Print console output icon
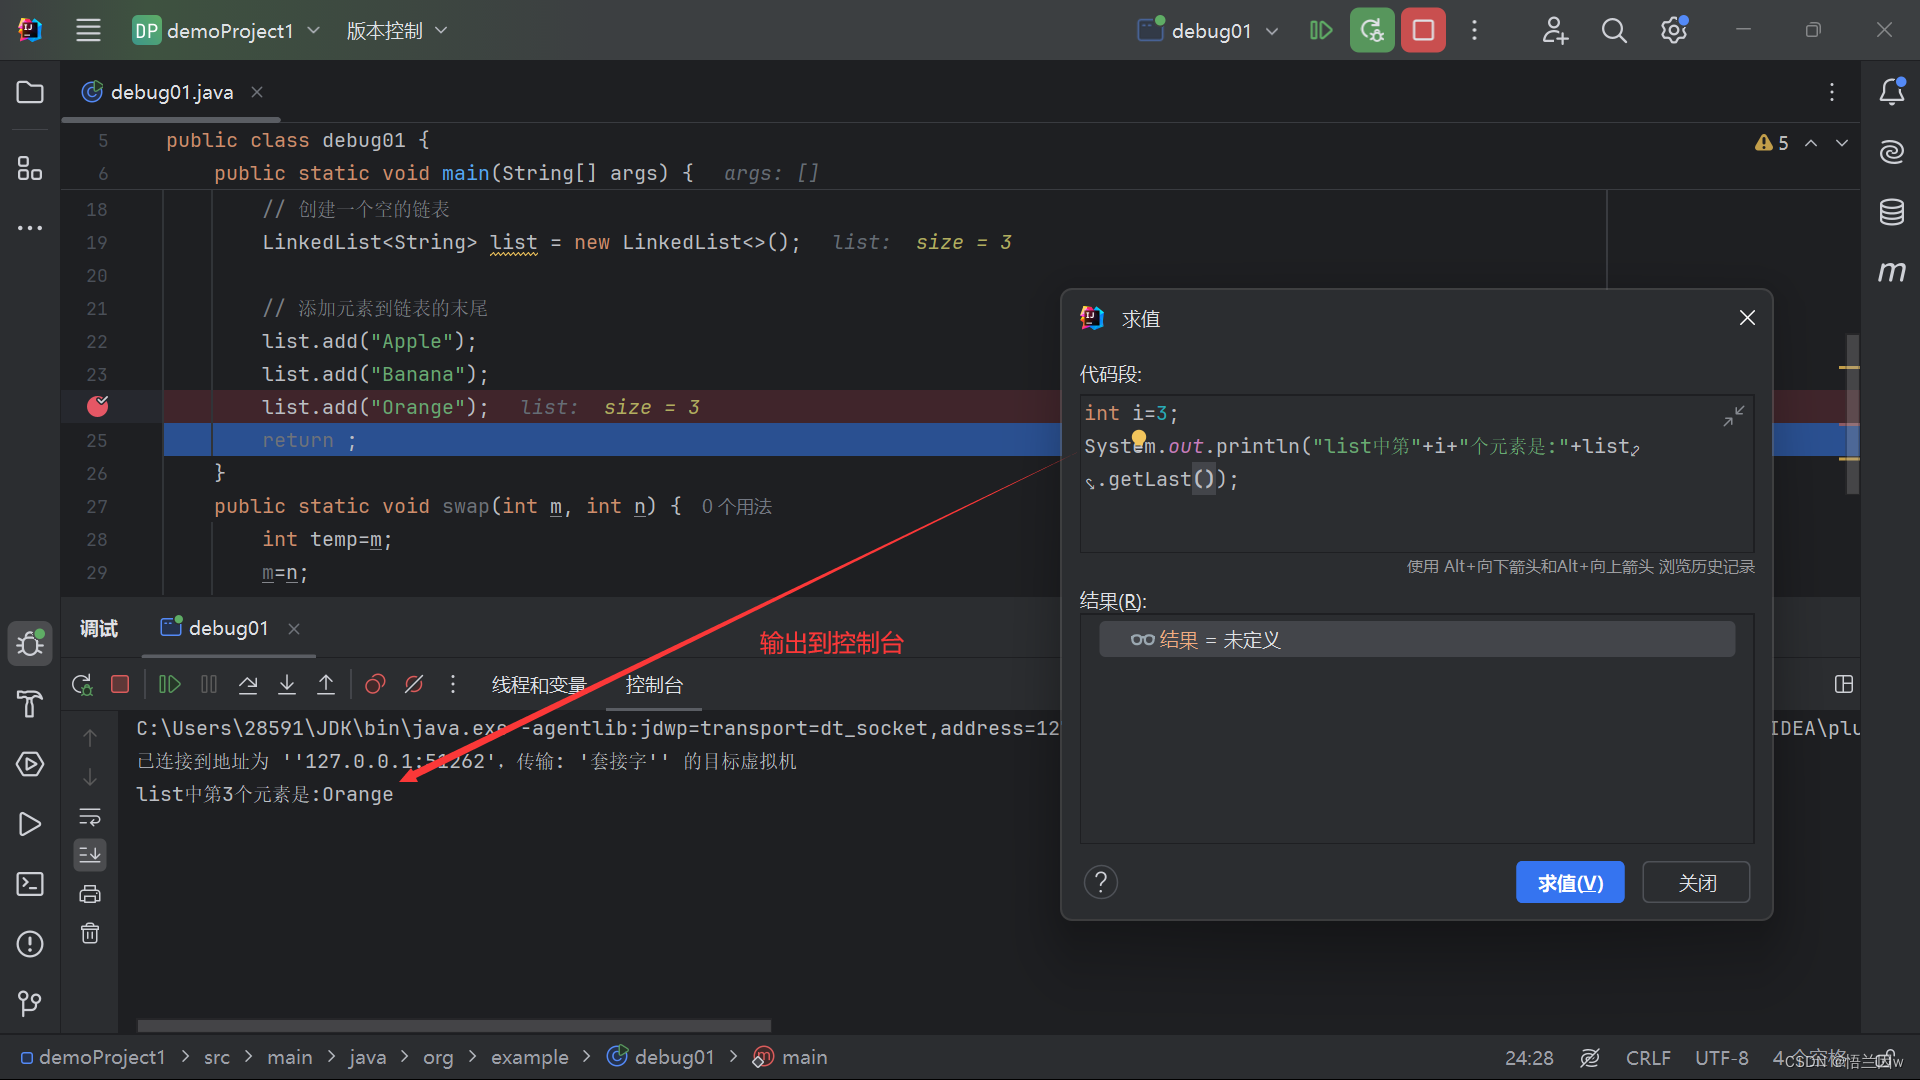 (x=90, y=894)
